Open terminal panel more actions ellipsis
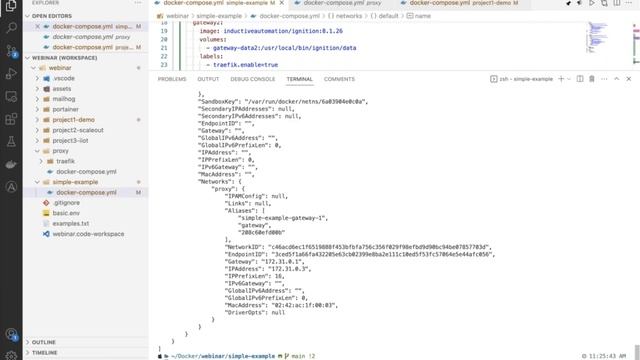This screenshot has width=640, height=360. 604,79
